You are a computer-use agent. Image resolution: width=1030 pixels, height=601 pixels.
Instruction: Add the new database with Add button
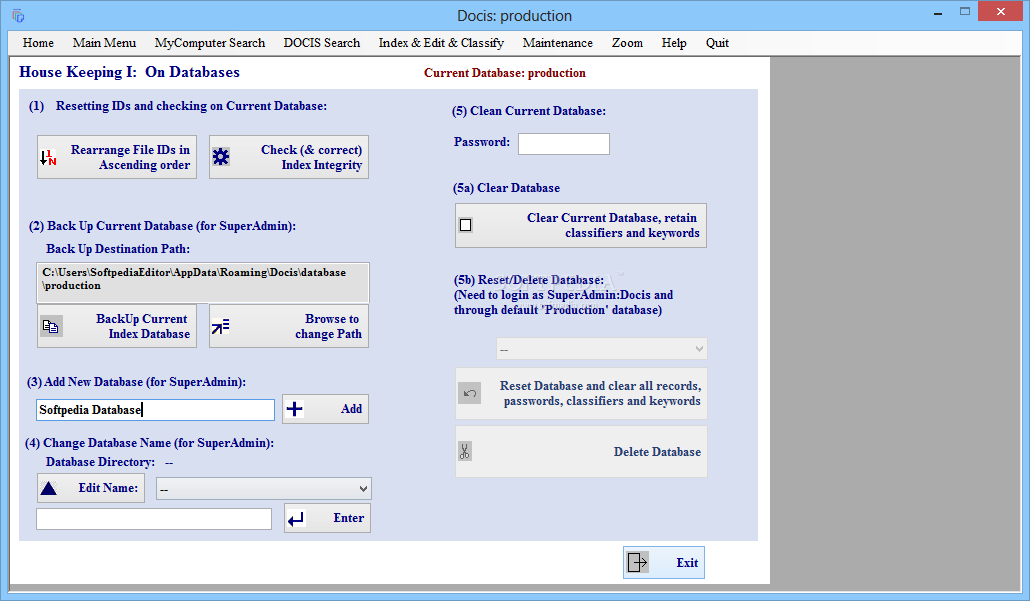tap(326, 409)
